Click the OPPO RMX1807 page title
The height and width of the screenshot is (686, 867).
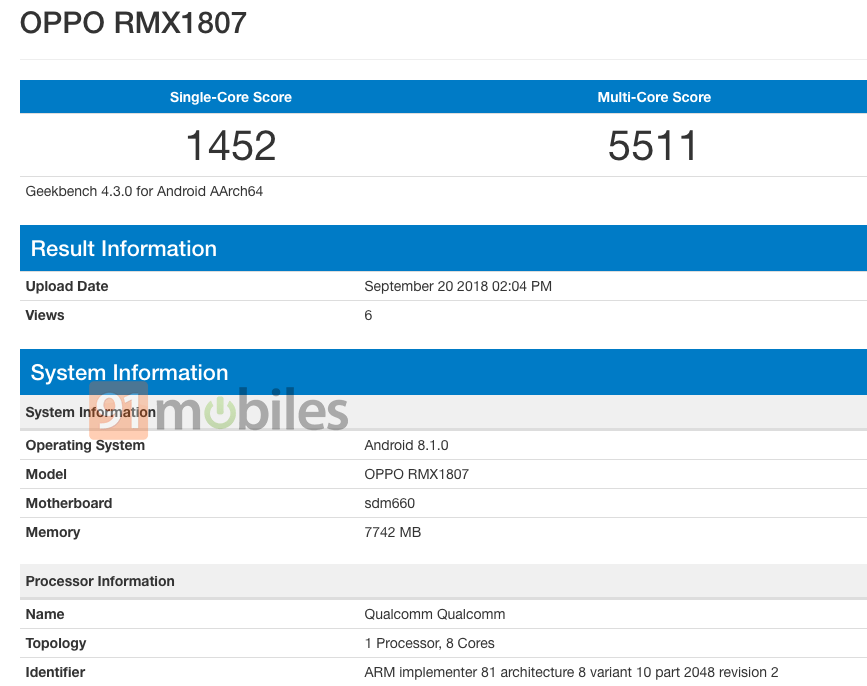pos(133,23)
